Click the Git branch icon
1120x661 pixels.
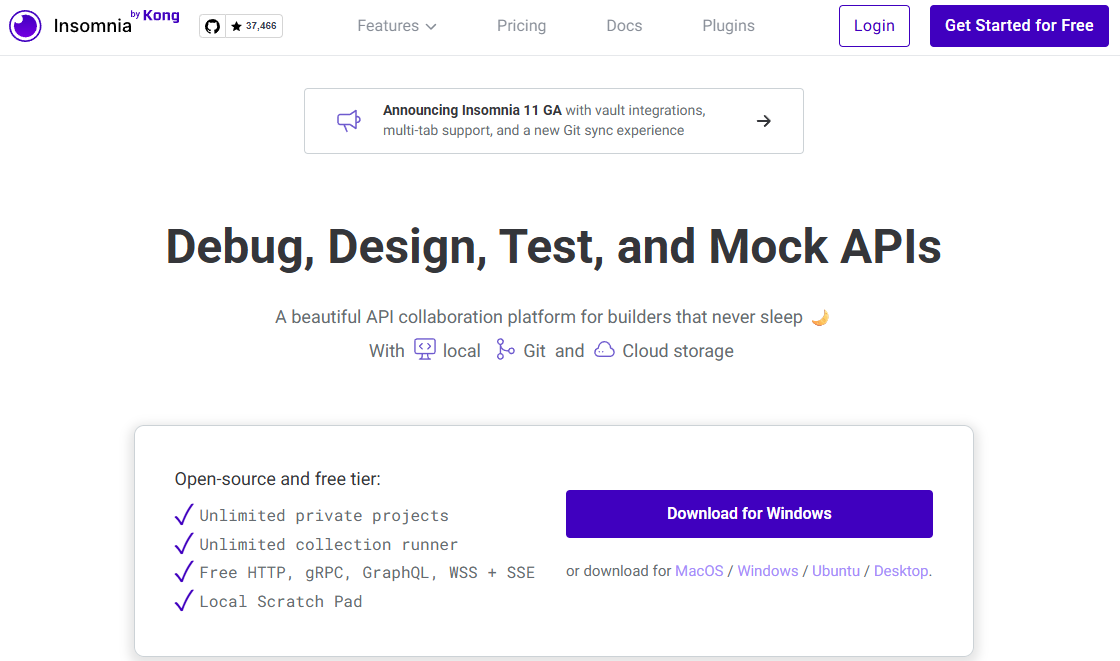(505, 350)
